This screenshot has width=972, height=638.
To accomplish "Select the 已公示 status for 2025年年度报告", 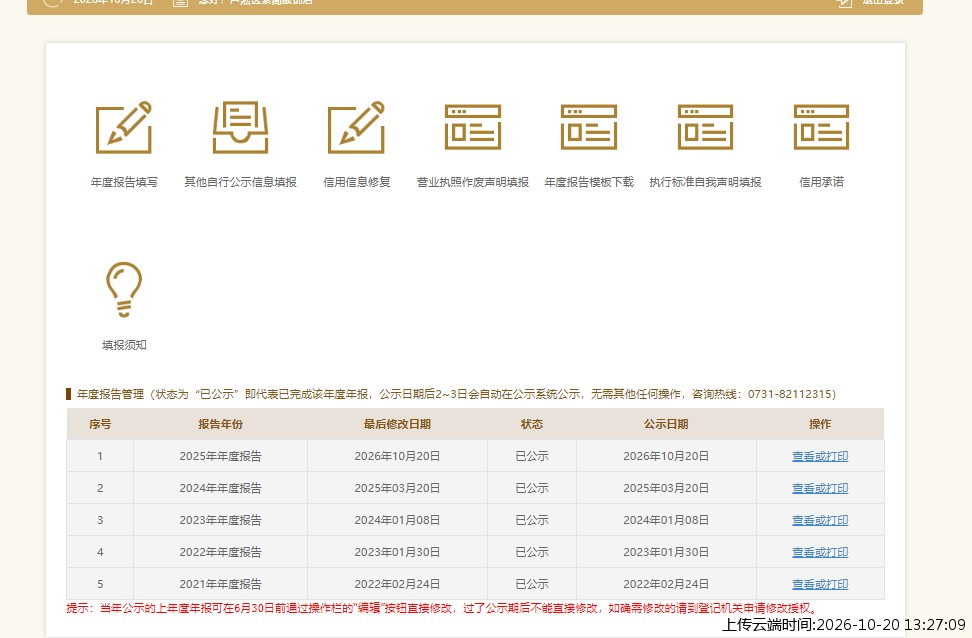I will (x=532, y=456).
